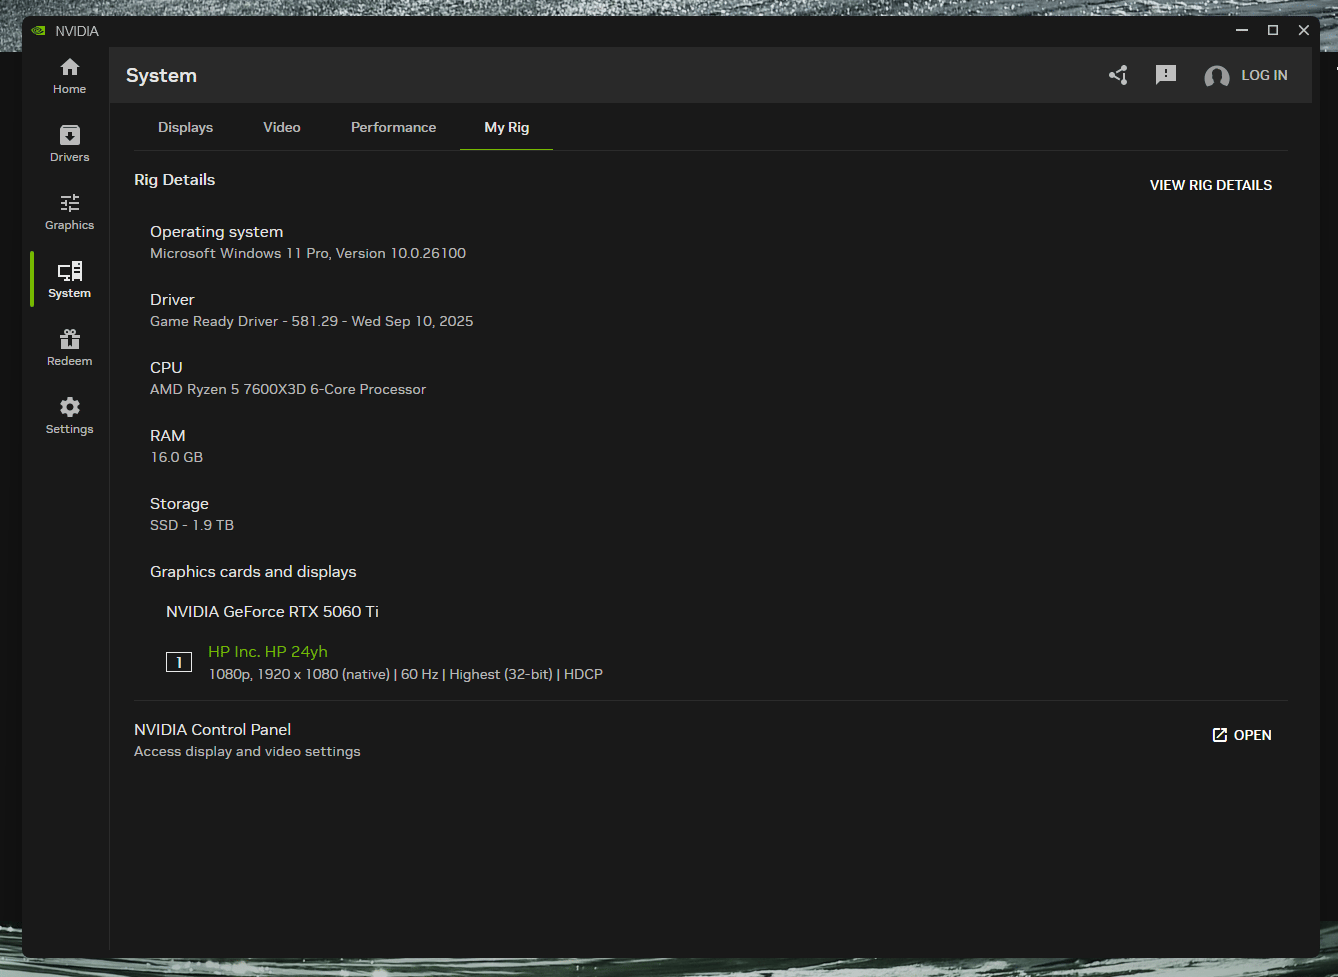Click the Rig Details heading
Screen dimensions: 1338x977
(x=175, y=179)
